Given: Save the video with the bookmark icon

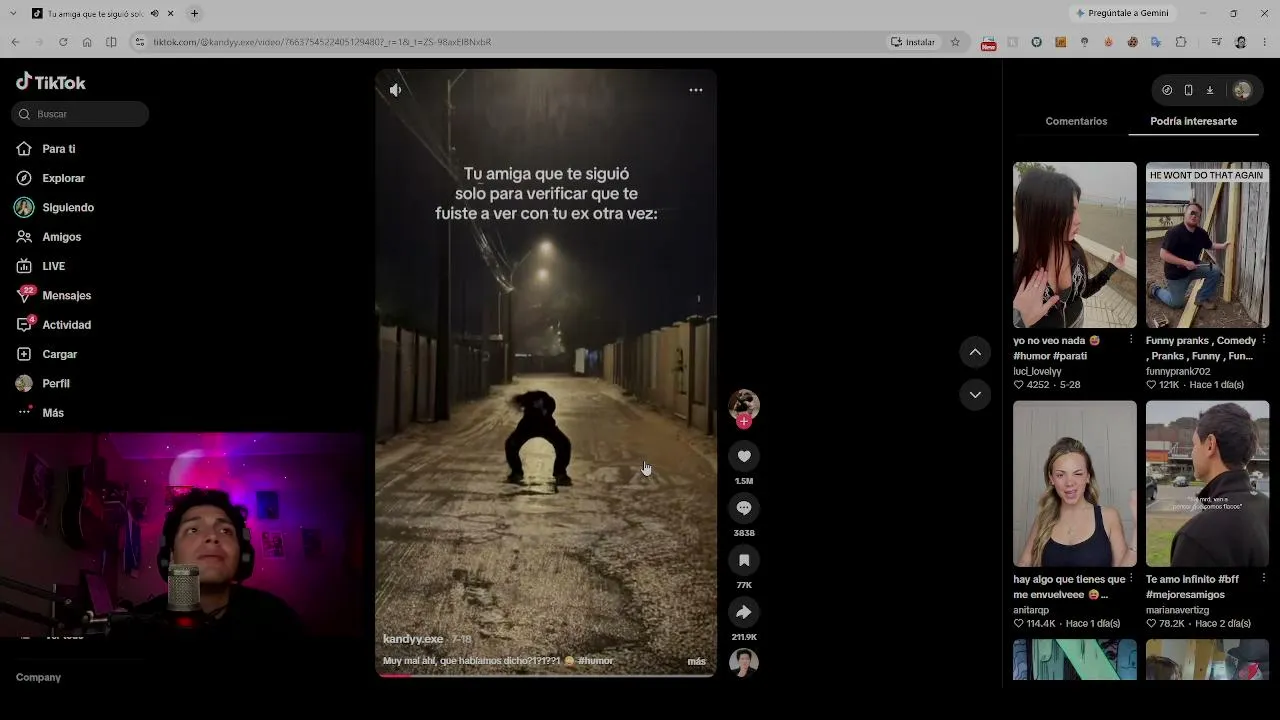Looking at the screenshot, I should [x=744, y=560].
